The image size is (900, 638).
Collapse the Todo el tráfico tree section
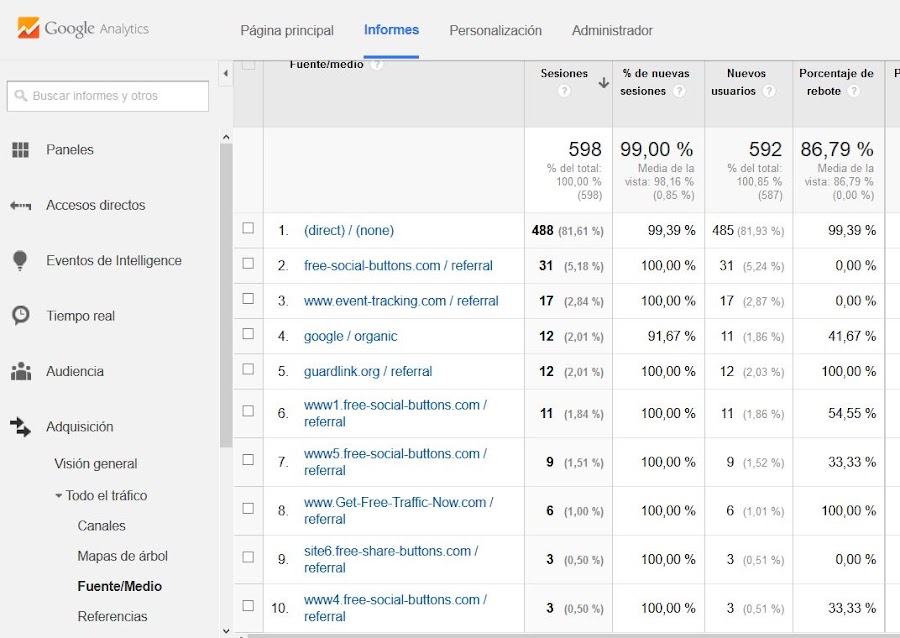point(59,496)
